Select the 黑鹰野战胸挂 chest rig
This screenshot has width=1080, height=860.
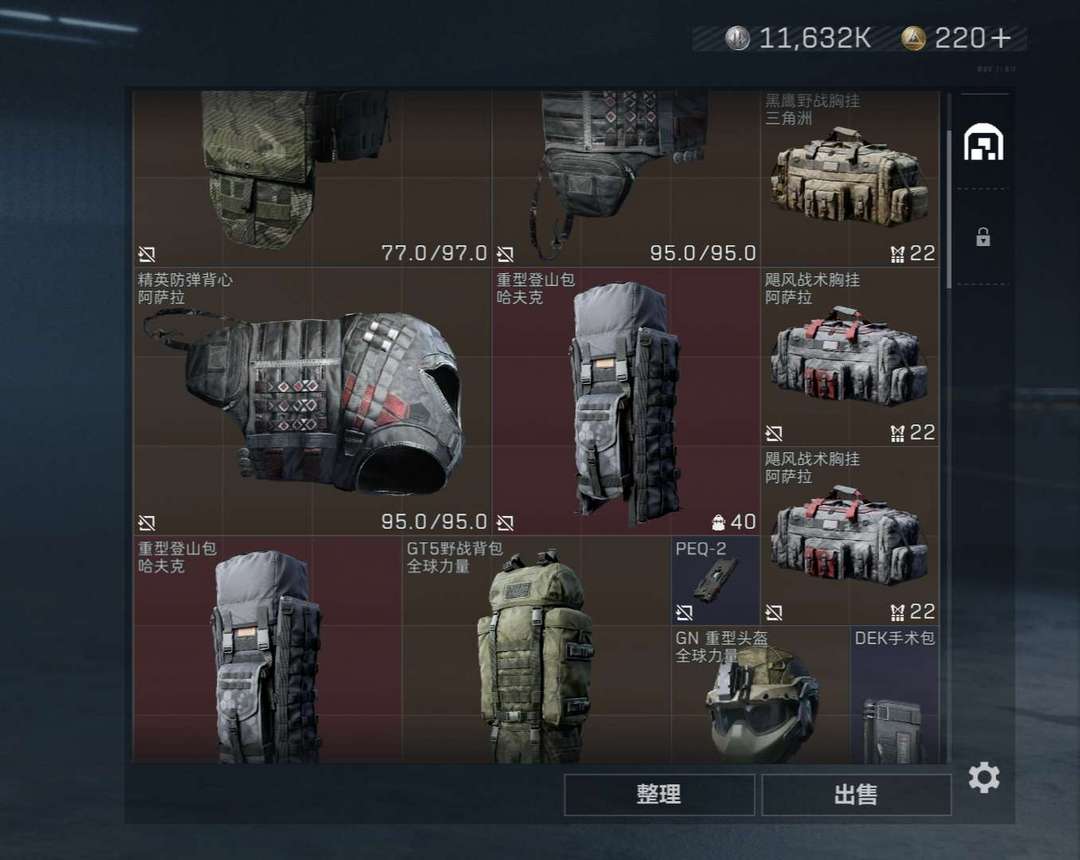tap(850, 178)
